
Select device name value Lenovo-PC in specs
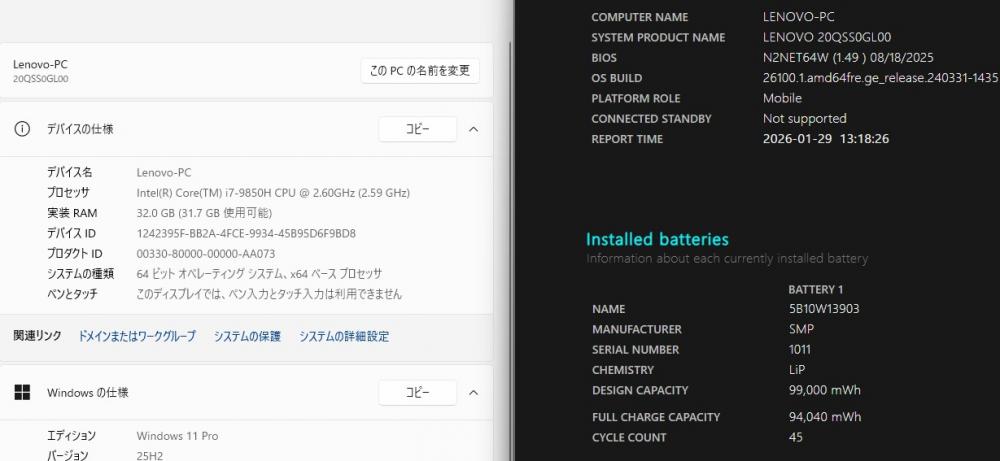pos(164,172)
